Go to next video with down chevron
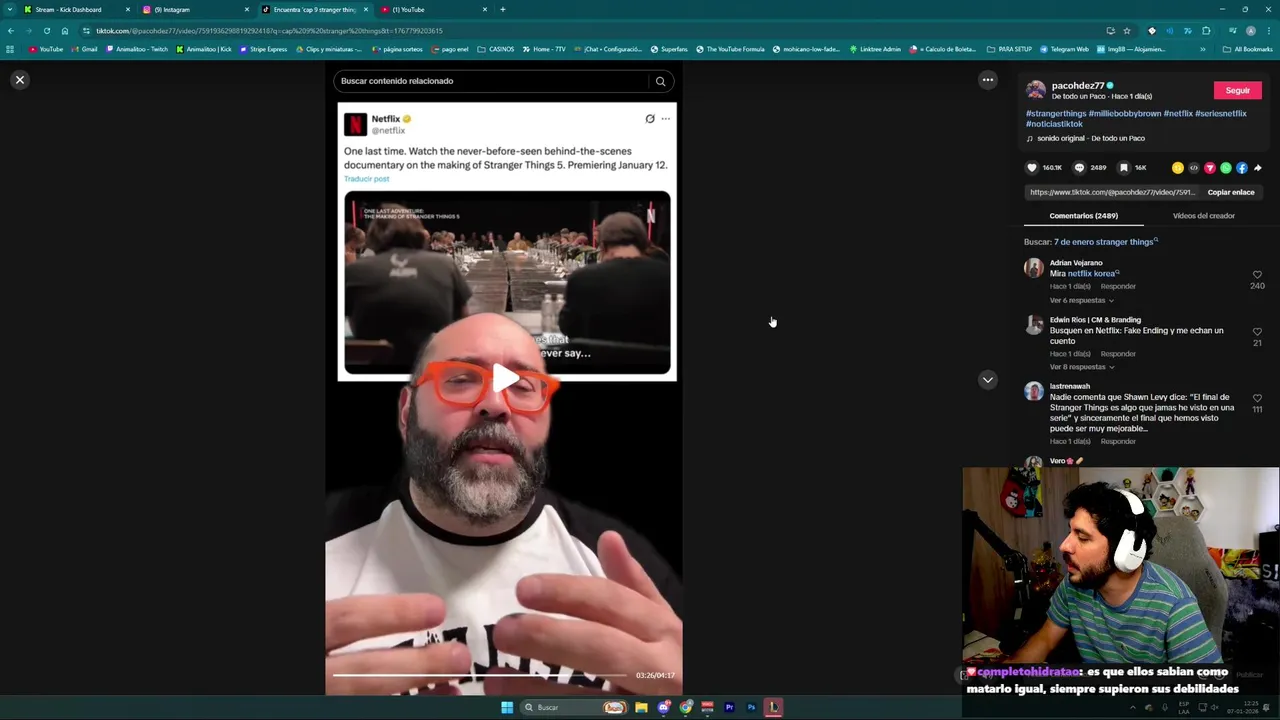The height and width of the screenshot is (720, 1280). click(x=987, y=380)
